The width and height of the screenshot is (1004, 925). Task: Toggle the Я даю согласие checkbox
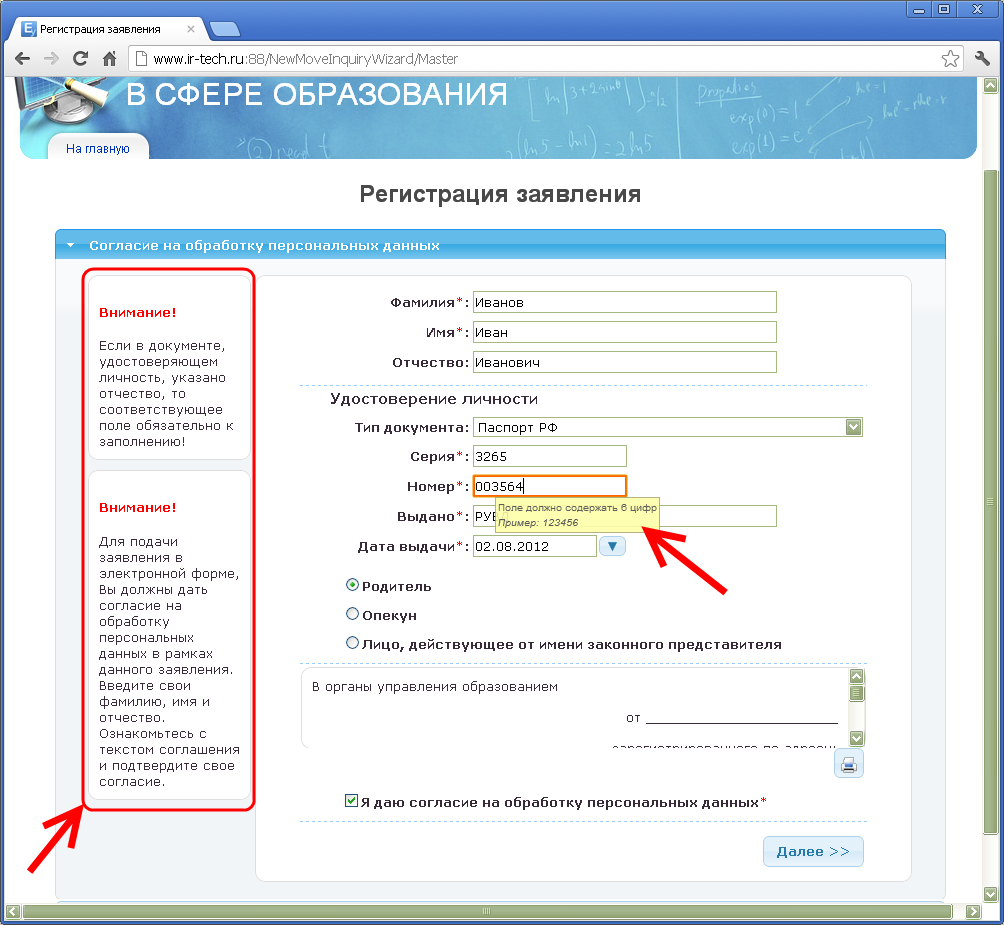tap(351, 801)
